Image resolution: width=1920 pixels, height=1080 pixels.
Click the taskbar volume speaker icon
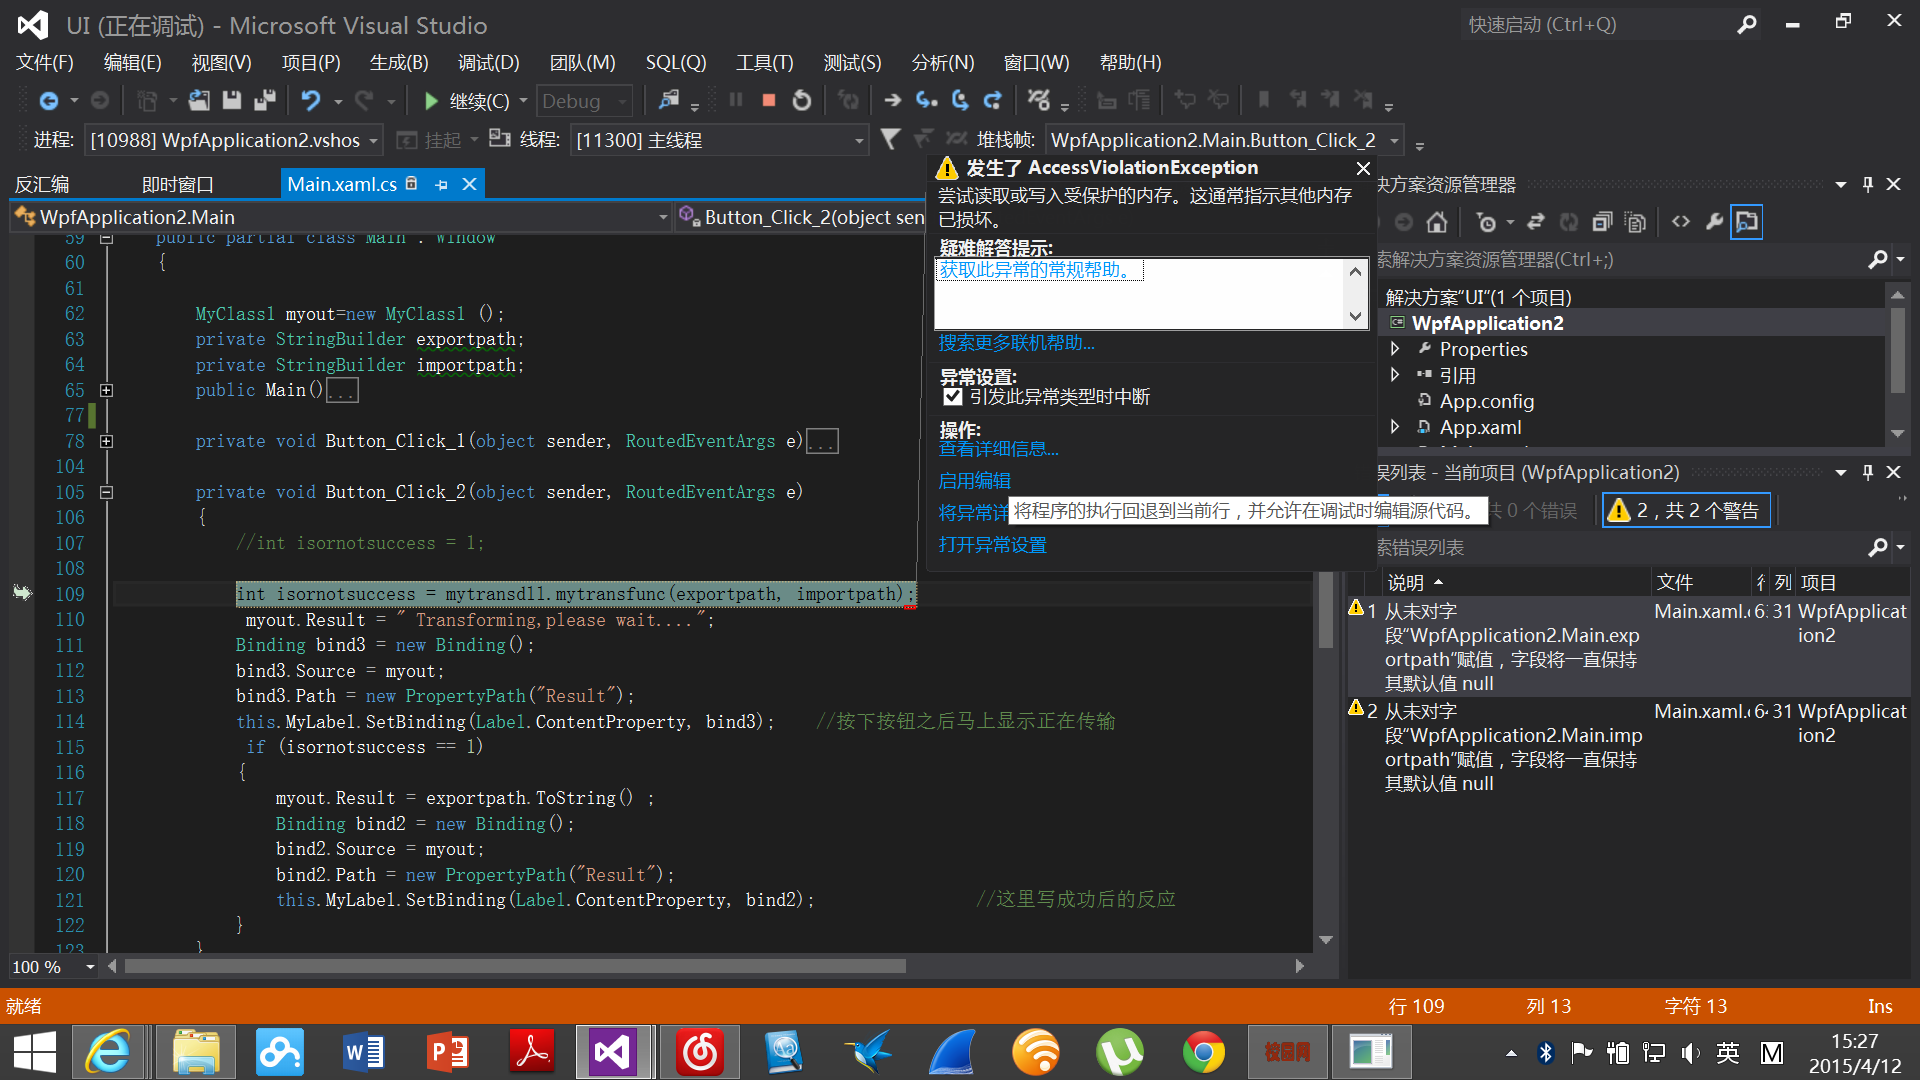(x=1690, y=1052)
